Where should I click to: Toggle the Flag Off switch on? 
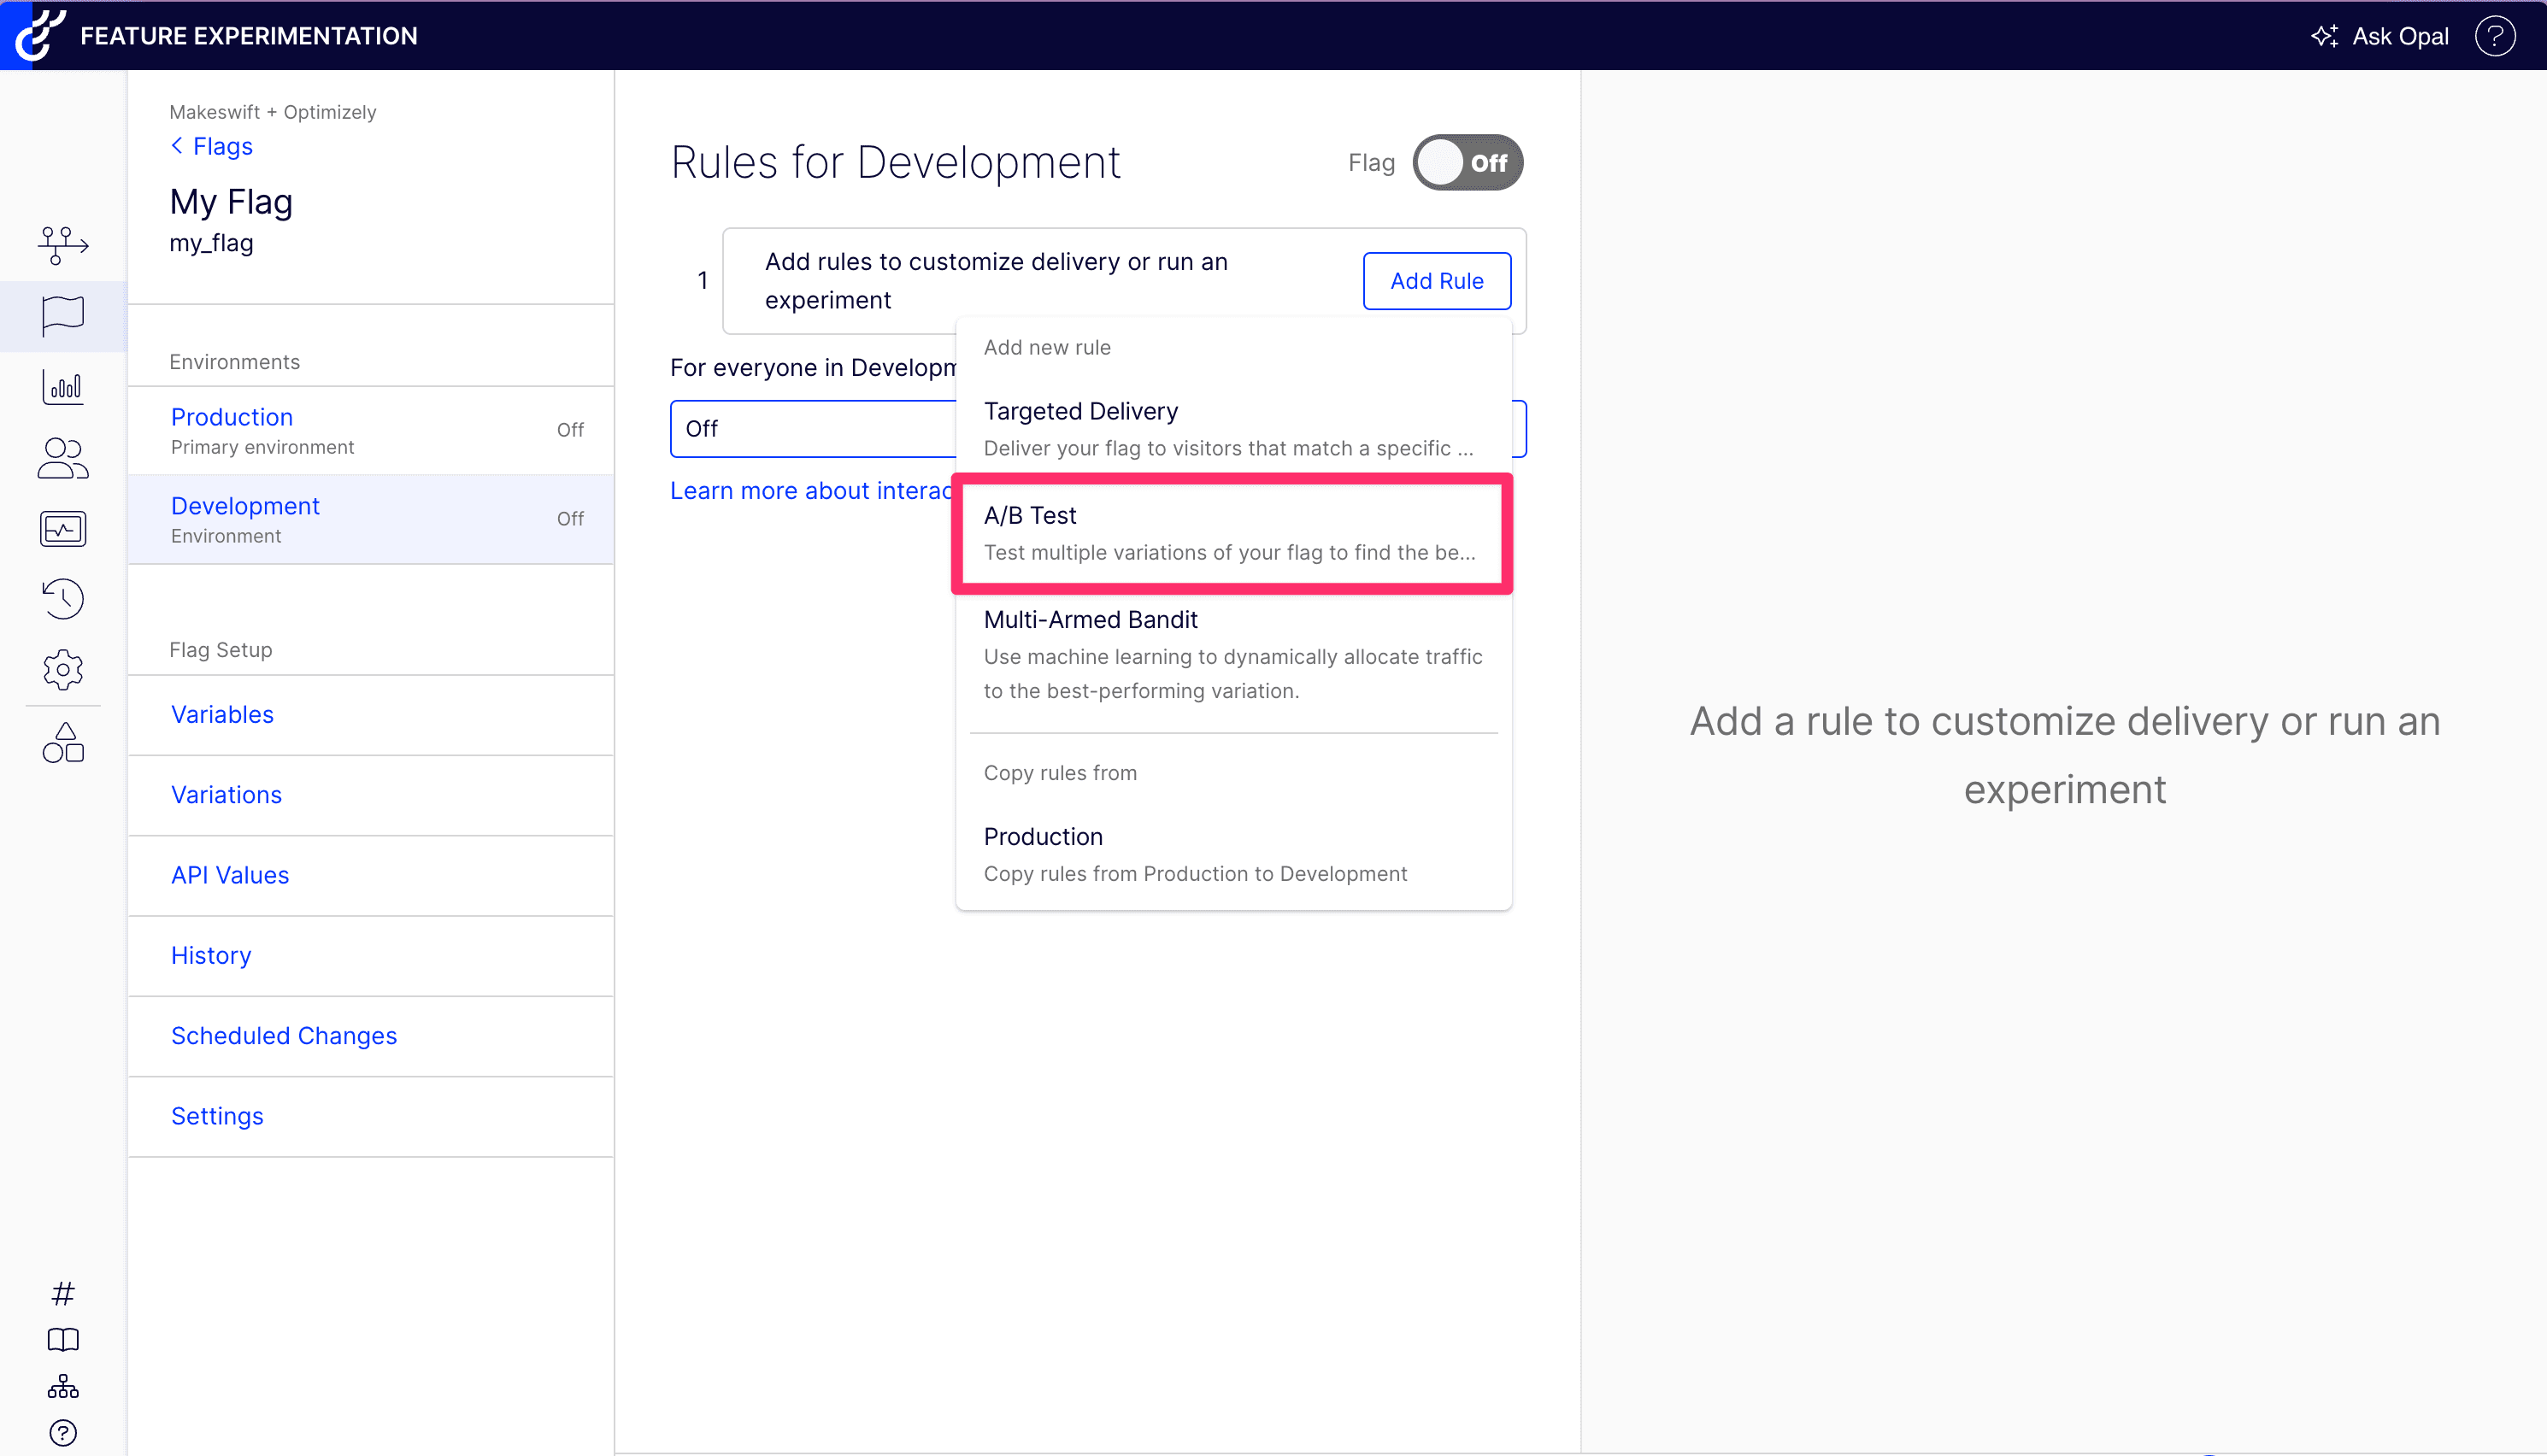[1467, 163]
